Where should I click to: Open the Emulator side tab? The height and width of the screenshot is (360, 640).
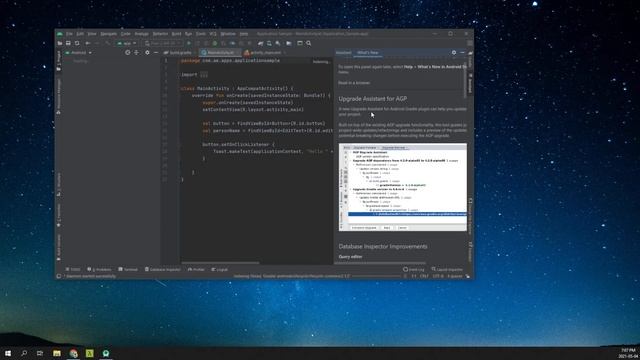(470, 252)
